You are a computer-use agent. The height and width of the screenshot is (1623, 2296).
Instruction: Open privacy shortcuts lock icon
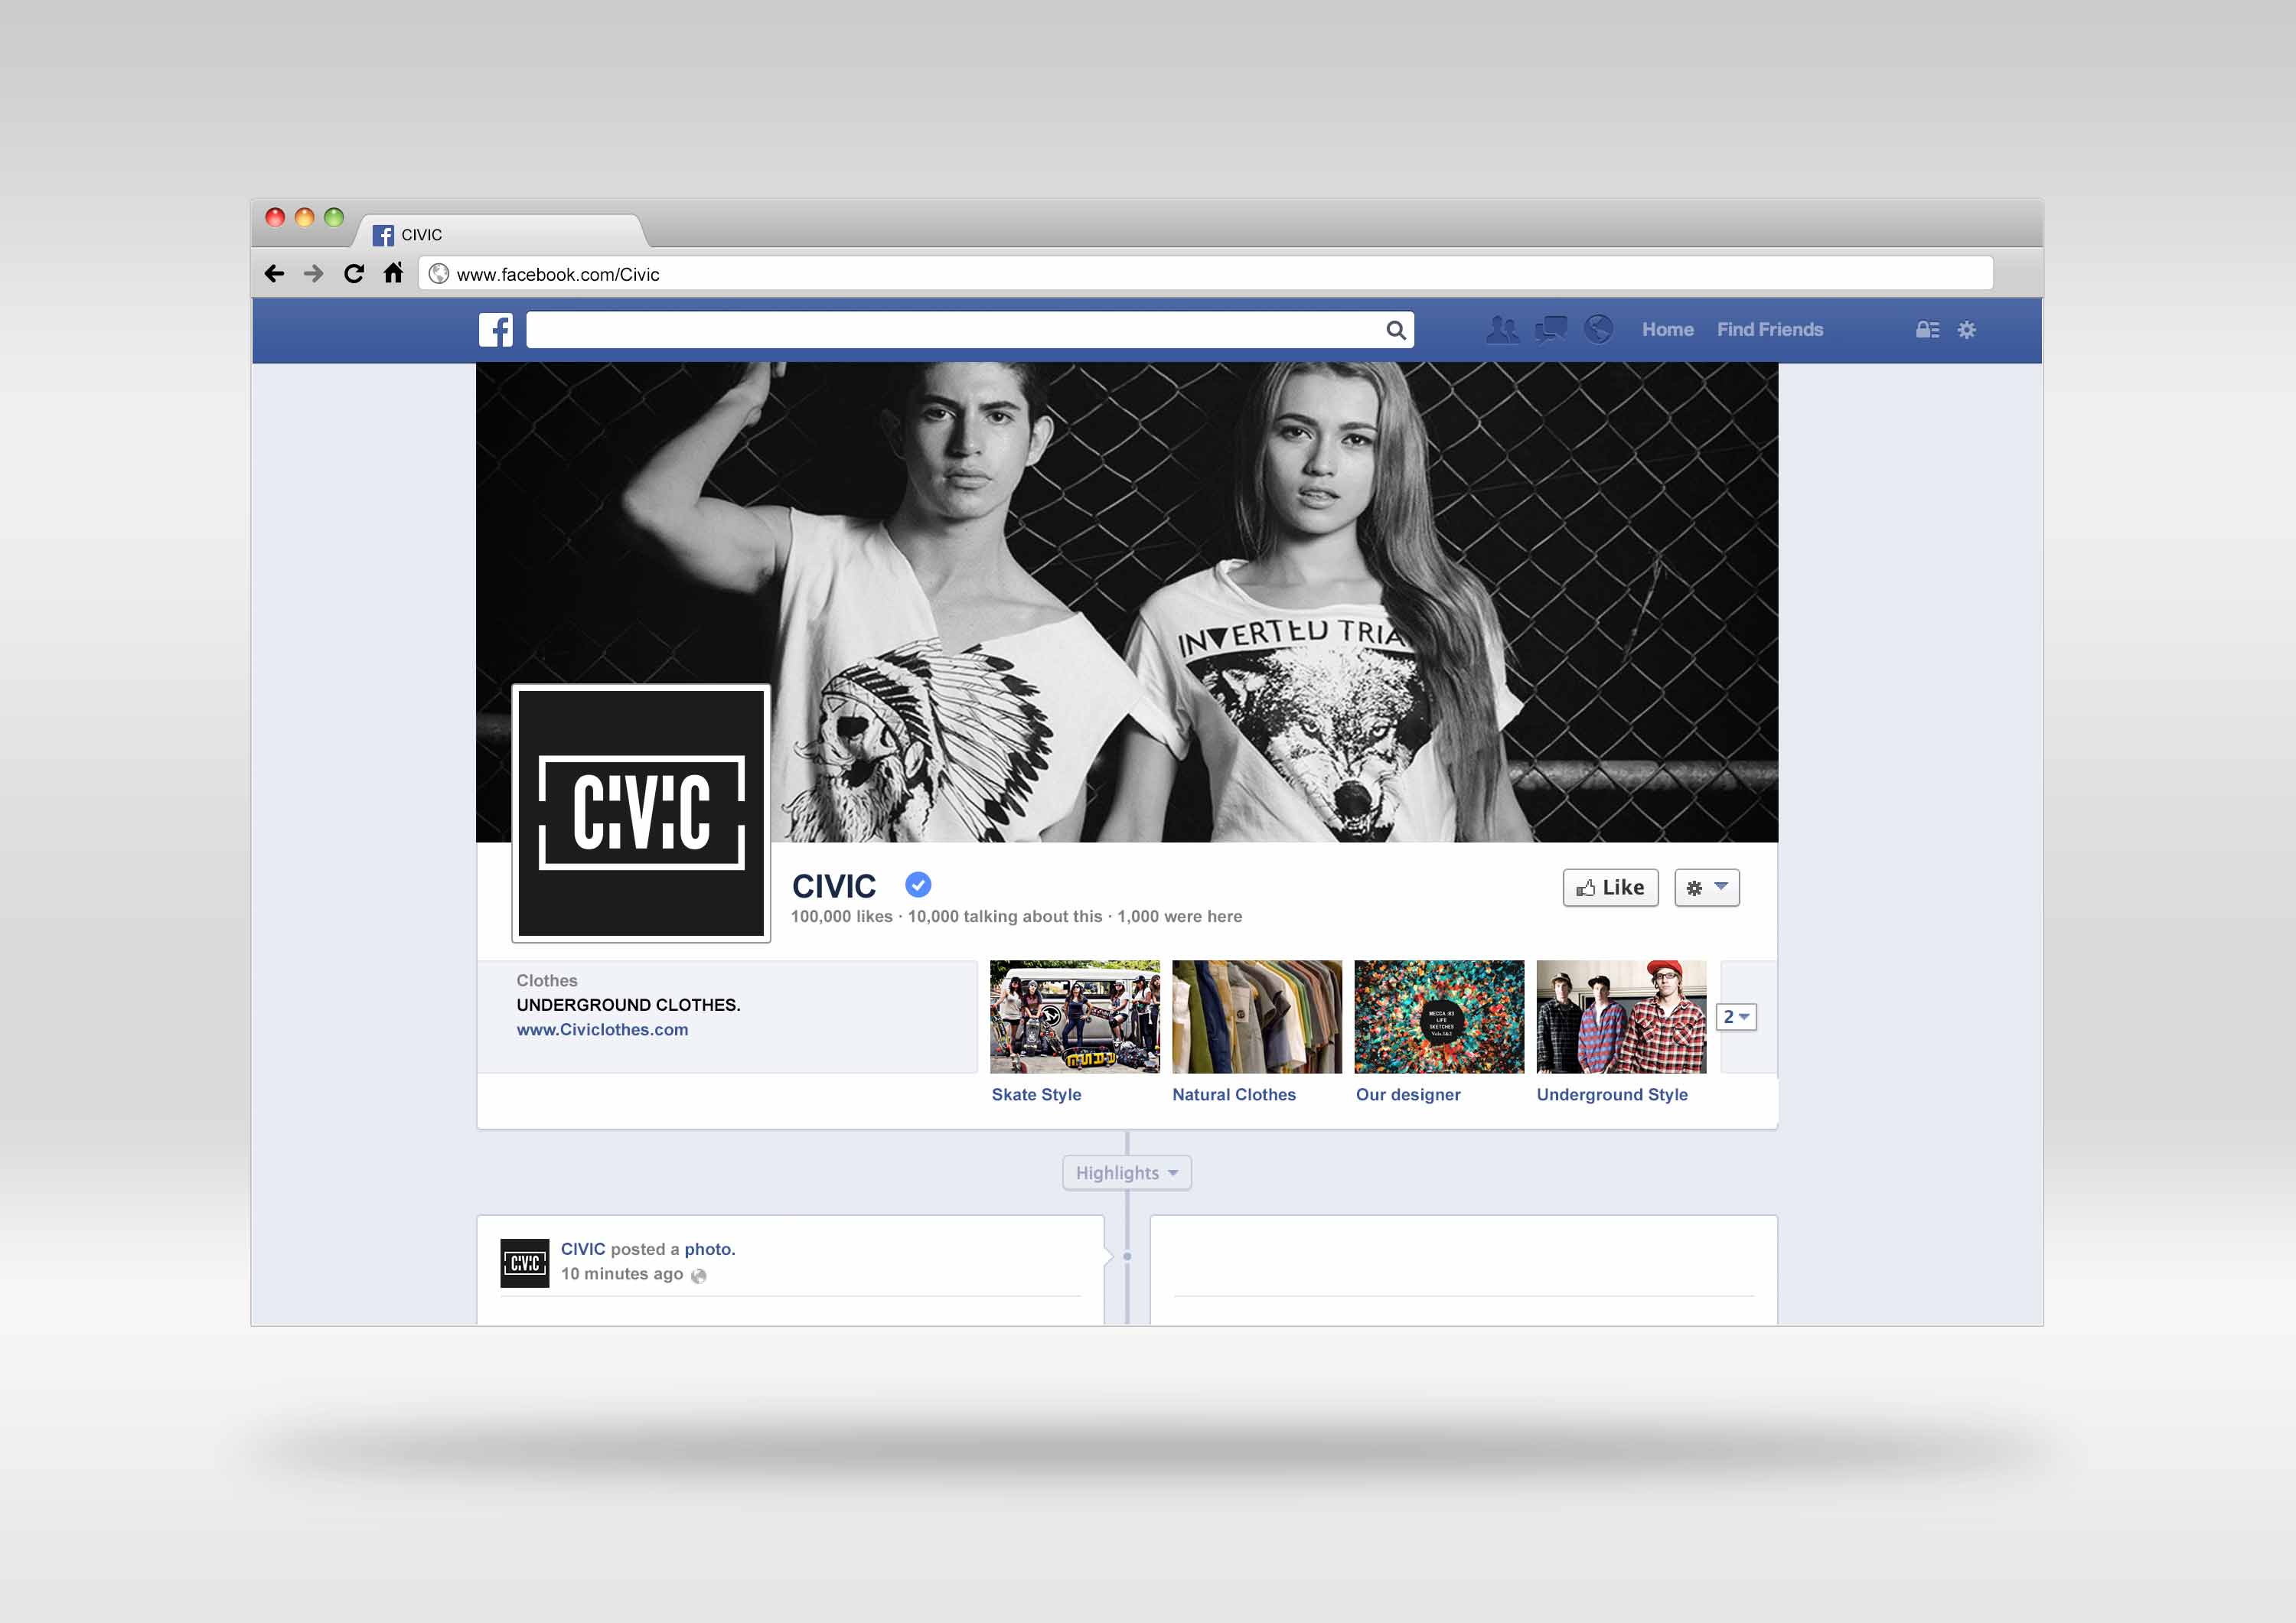(1927, 330)
